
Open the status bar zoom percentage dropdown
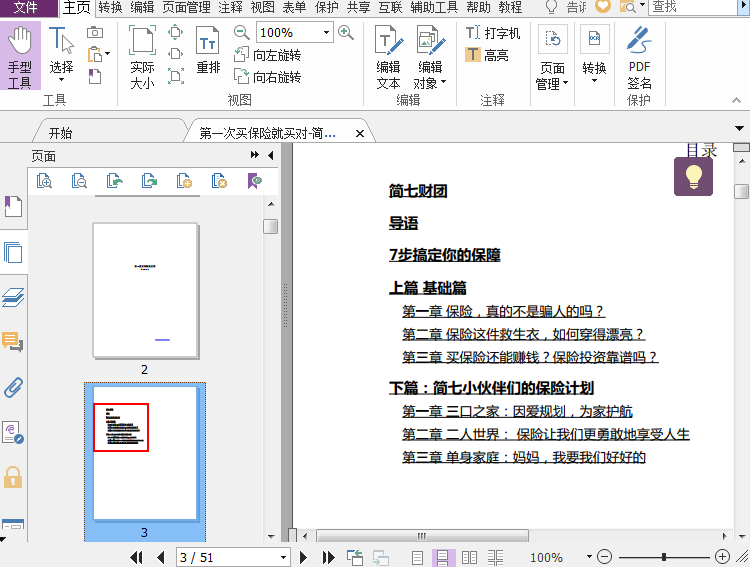589,556
